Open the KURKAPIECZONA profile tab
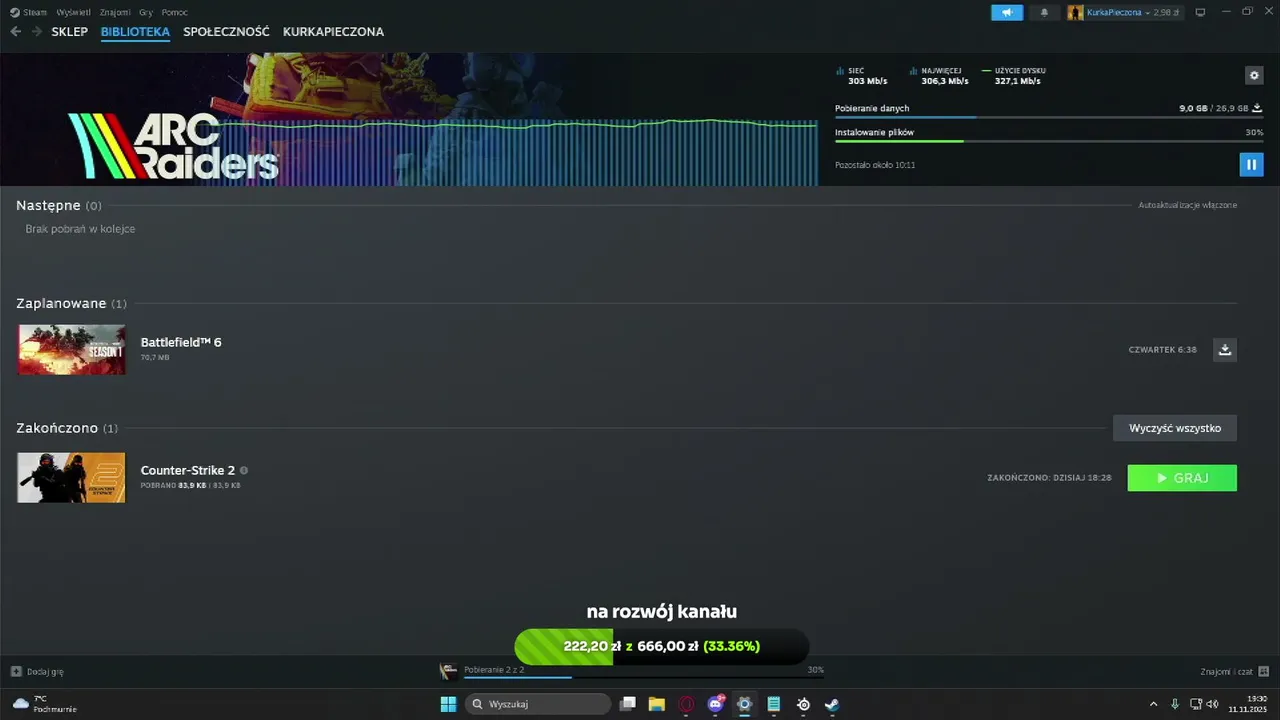 [333, 32]
